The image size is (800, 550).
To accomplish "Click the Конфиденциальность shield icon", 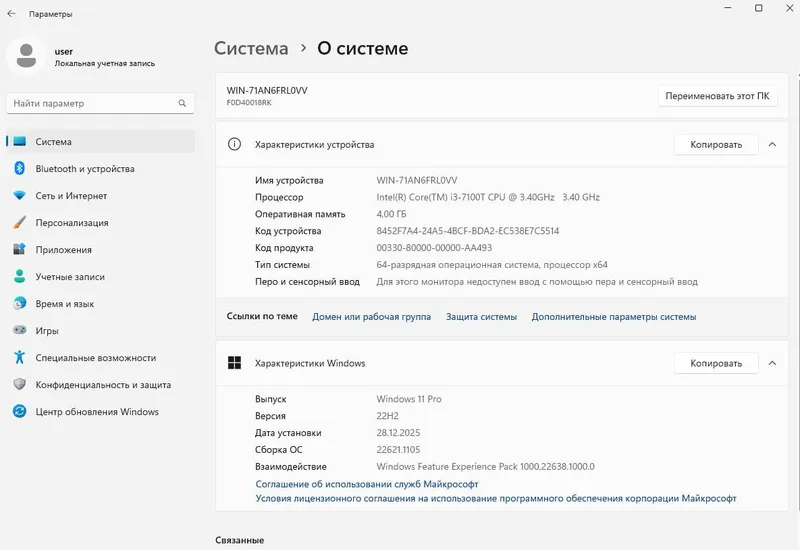I will point(19,384).
